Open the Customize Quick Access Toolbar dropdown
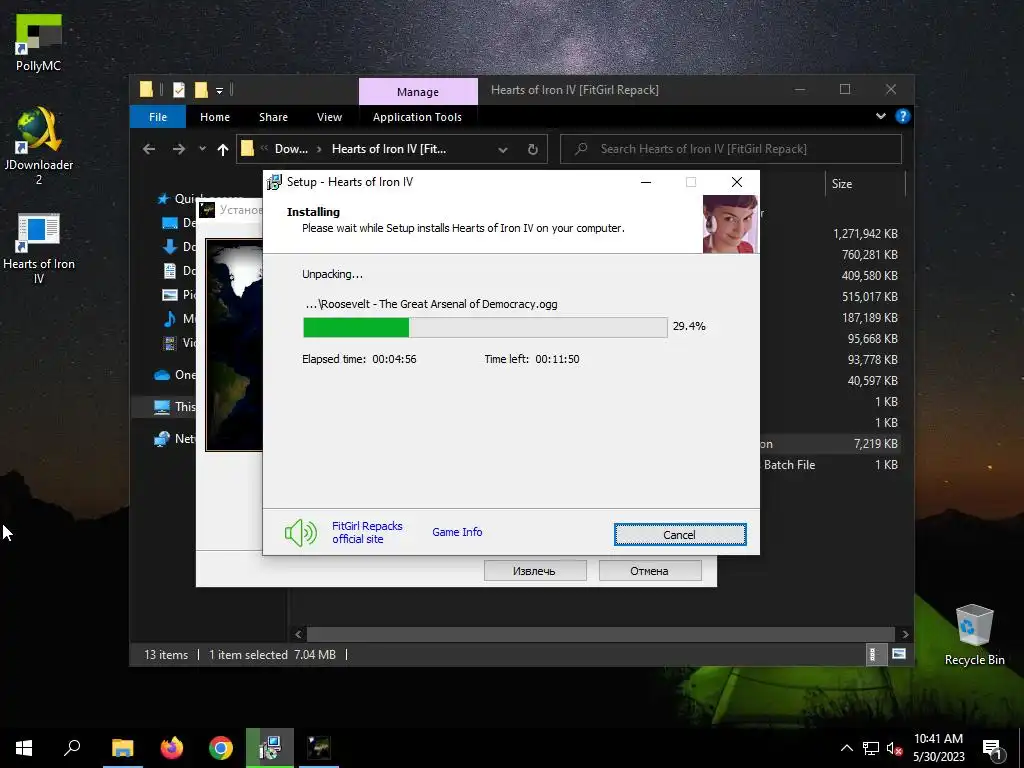Screen dimensions: 1024x768 pyautogui.click(x=219, y=90)
